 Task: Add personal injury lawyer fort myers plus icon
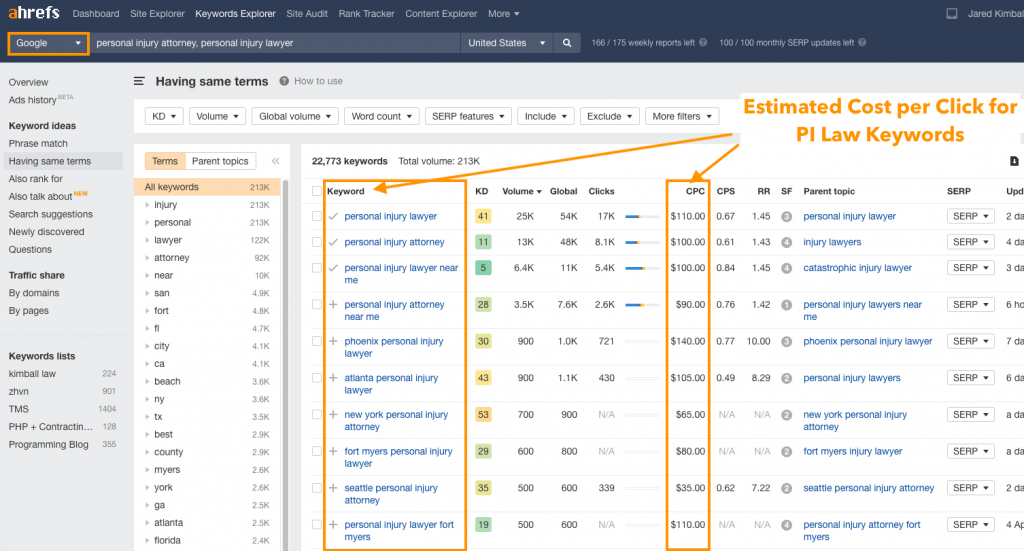(333, 524)
